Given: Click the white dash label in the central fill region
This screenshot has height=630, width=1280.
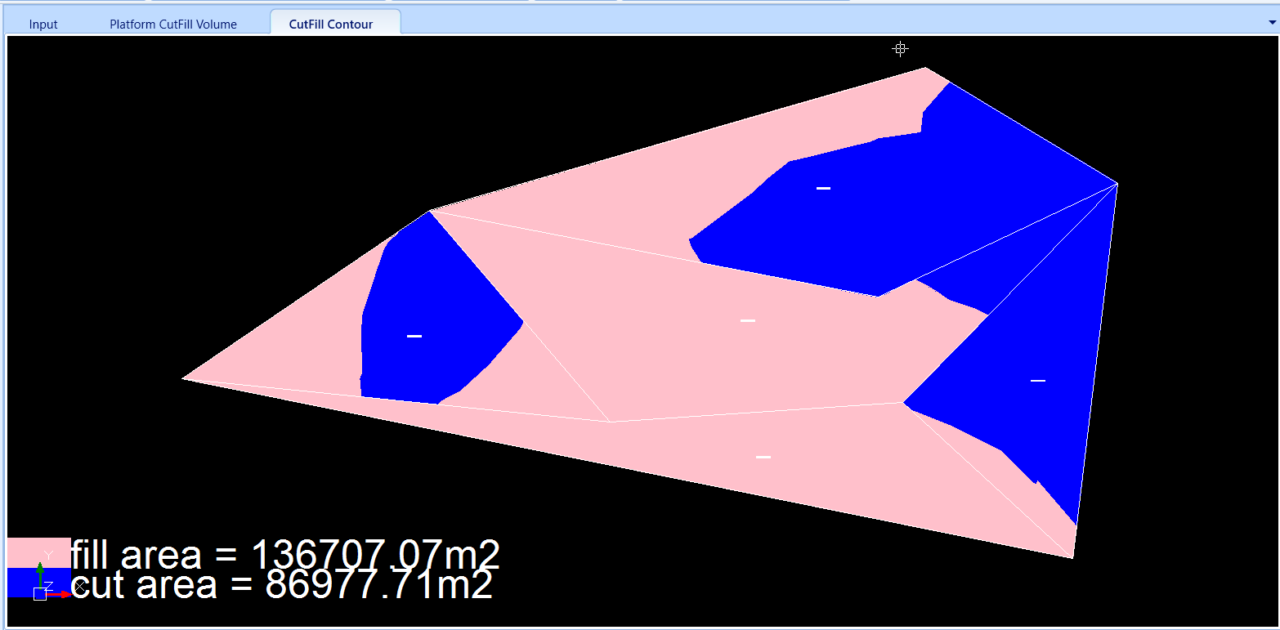Looking at the screenshot, I should click(x=747, y=320).
